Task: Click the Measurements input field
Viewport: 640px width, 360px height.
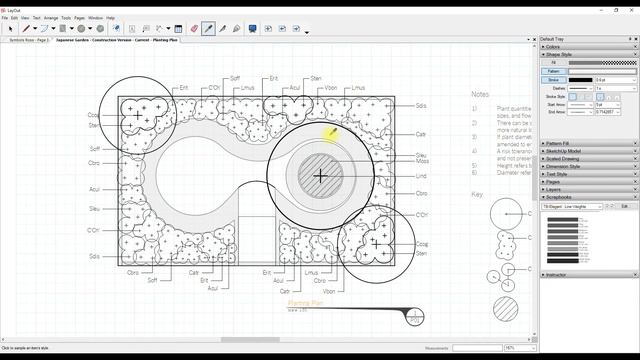Action: tap(477, 348)
